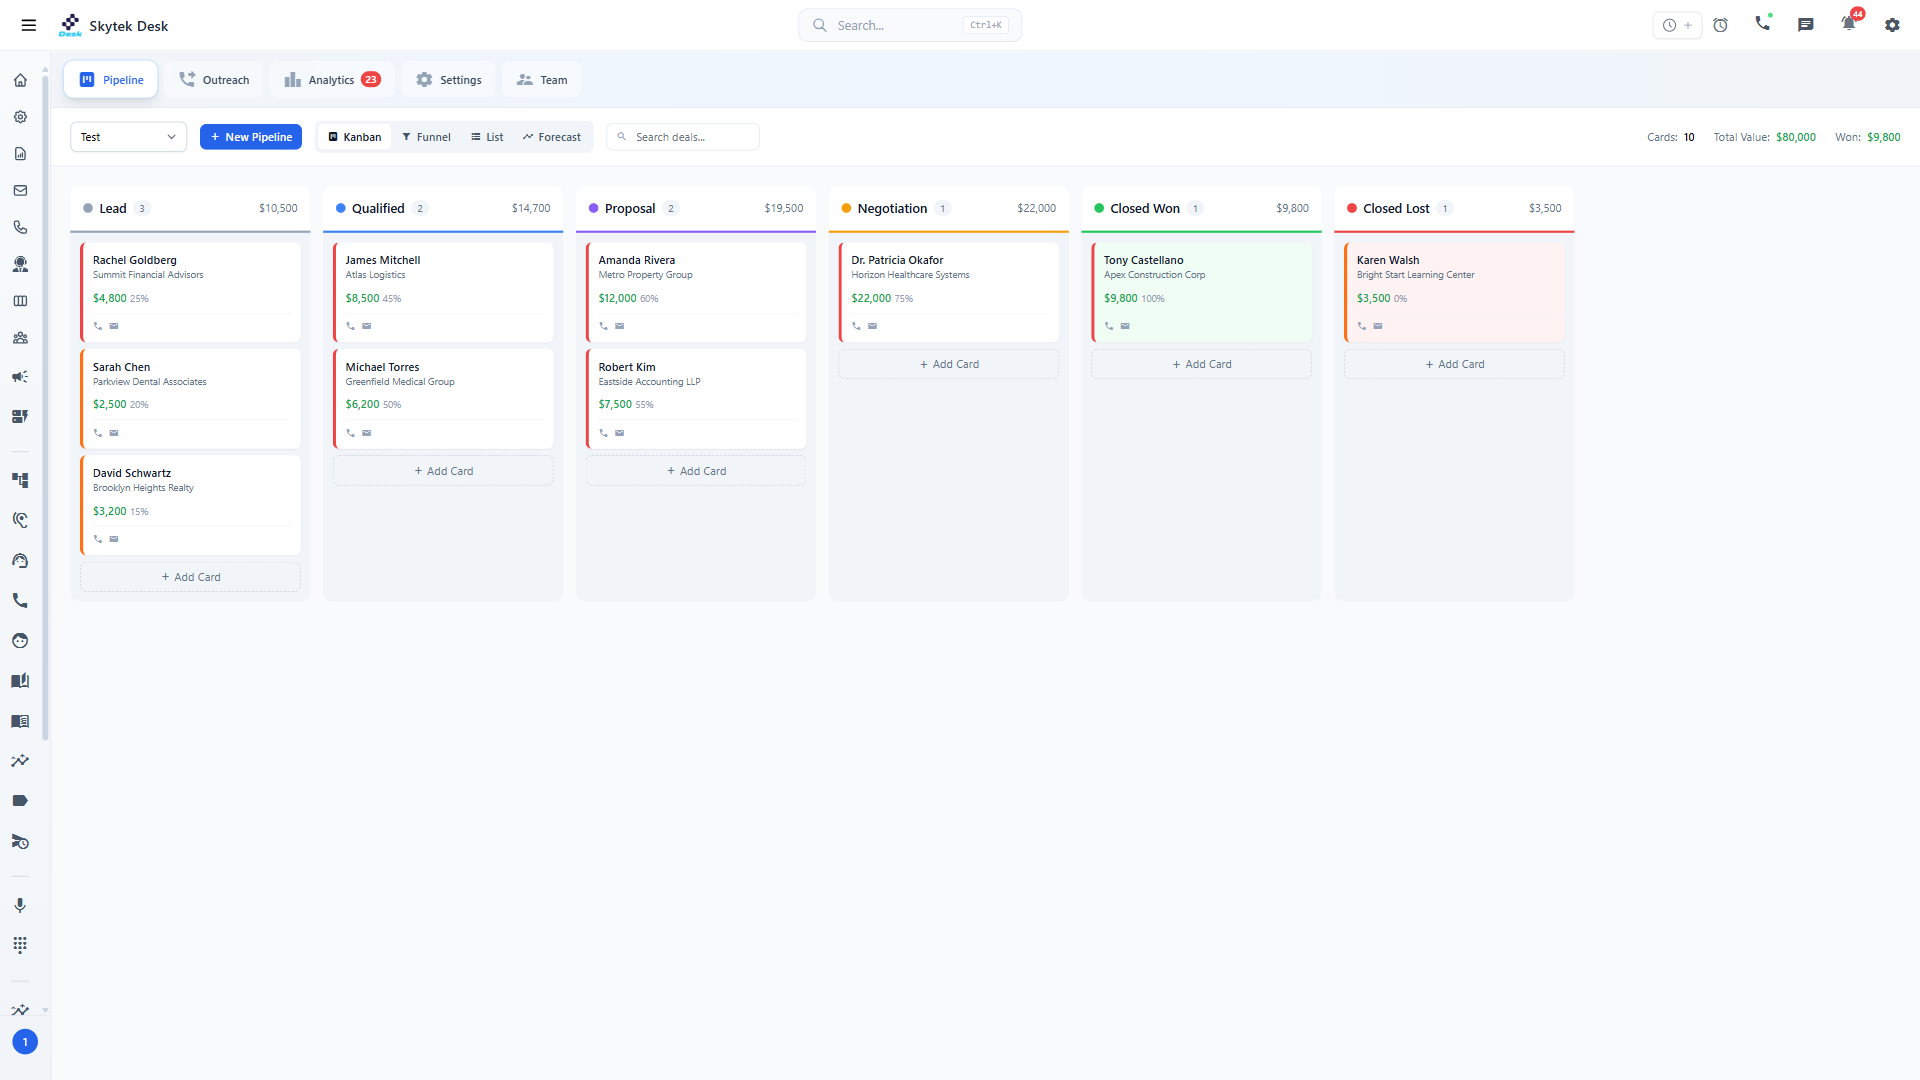Viewport: 1920px width, 1080px height.
Task: Open the alarm reminders icon
Action: pyautogui.click(x=1721, y=25)
